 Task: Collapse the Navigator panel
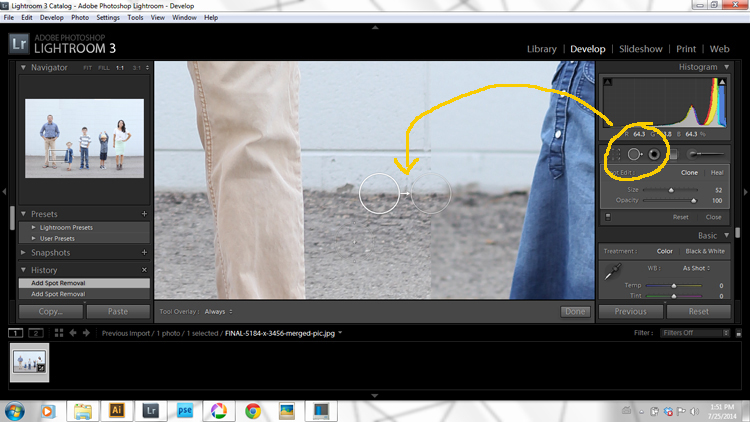point(23,67)
